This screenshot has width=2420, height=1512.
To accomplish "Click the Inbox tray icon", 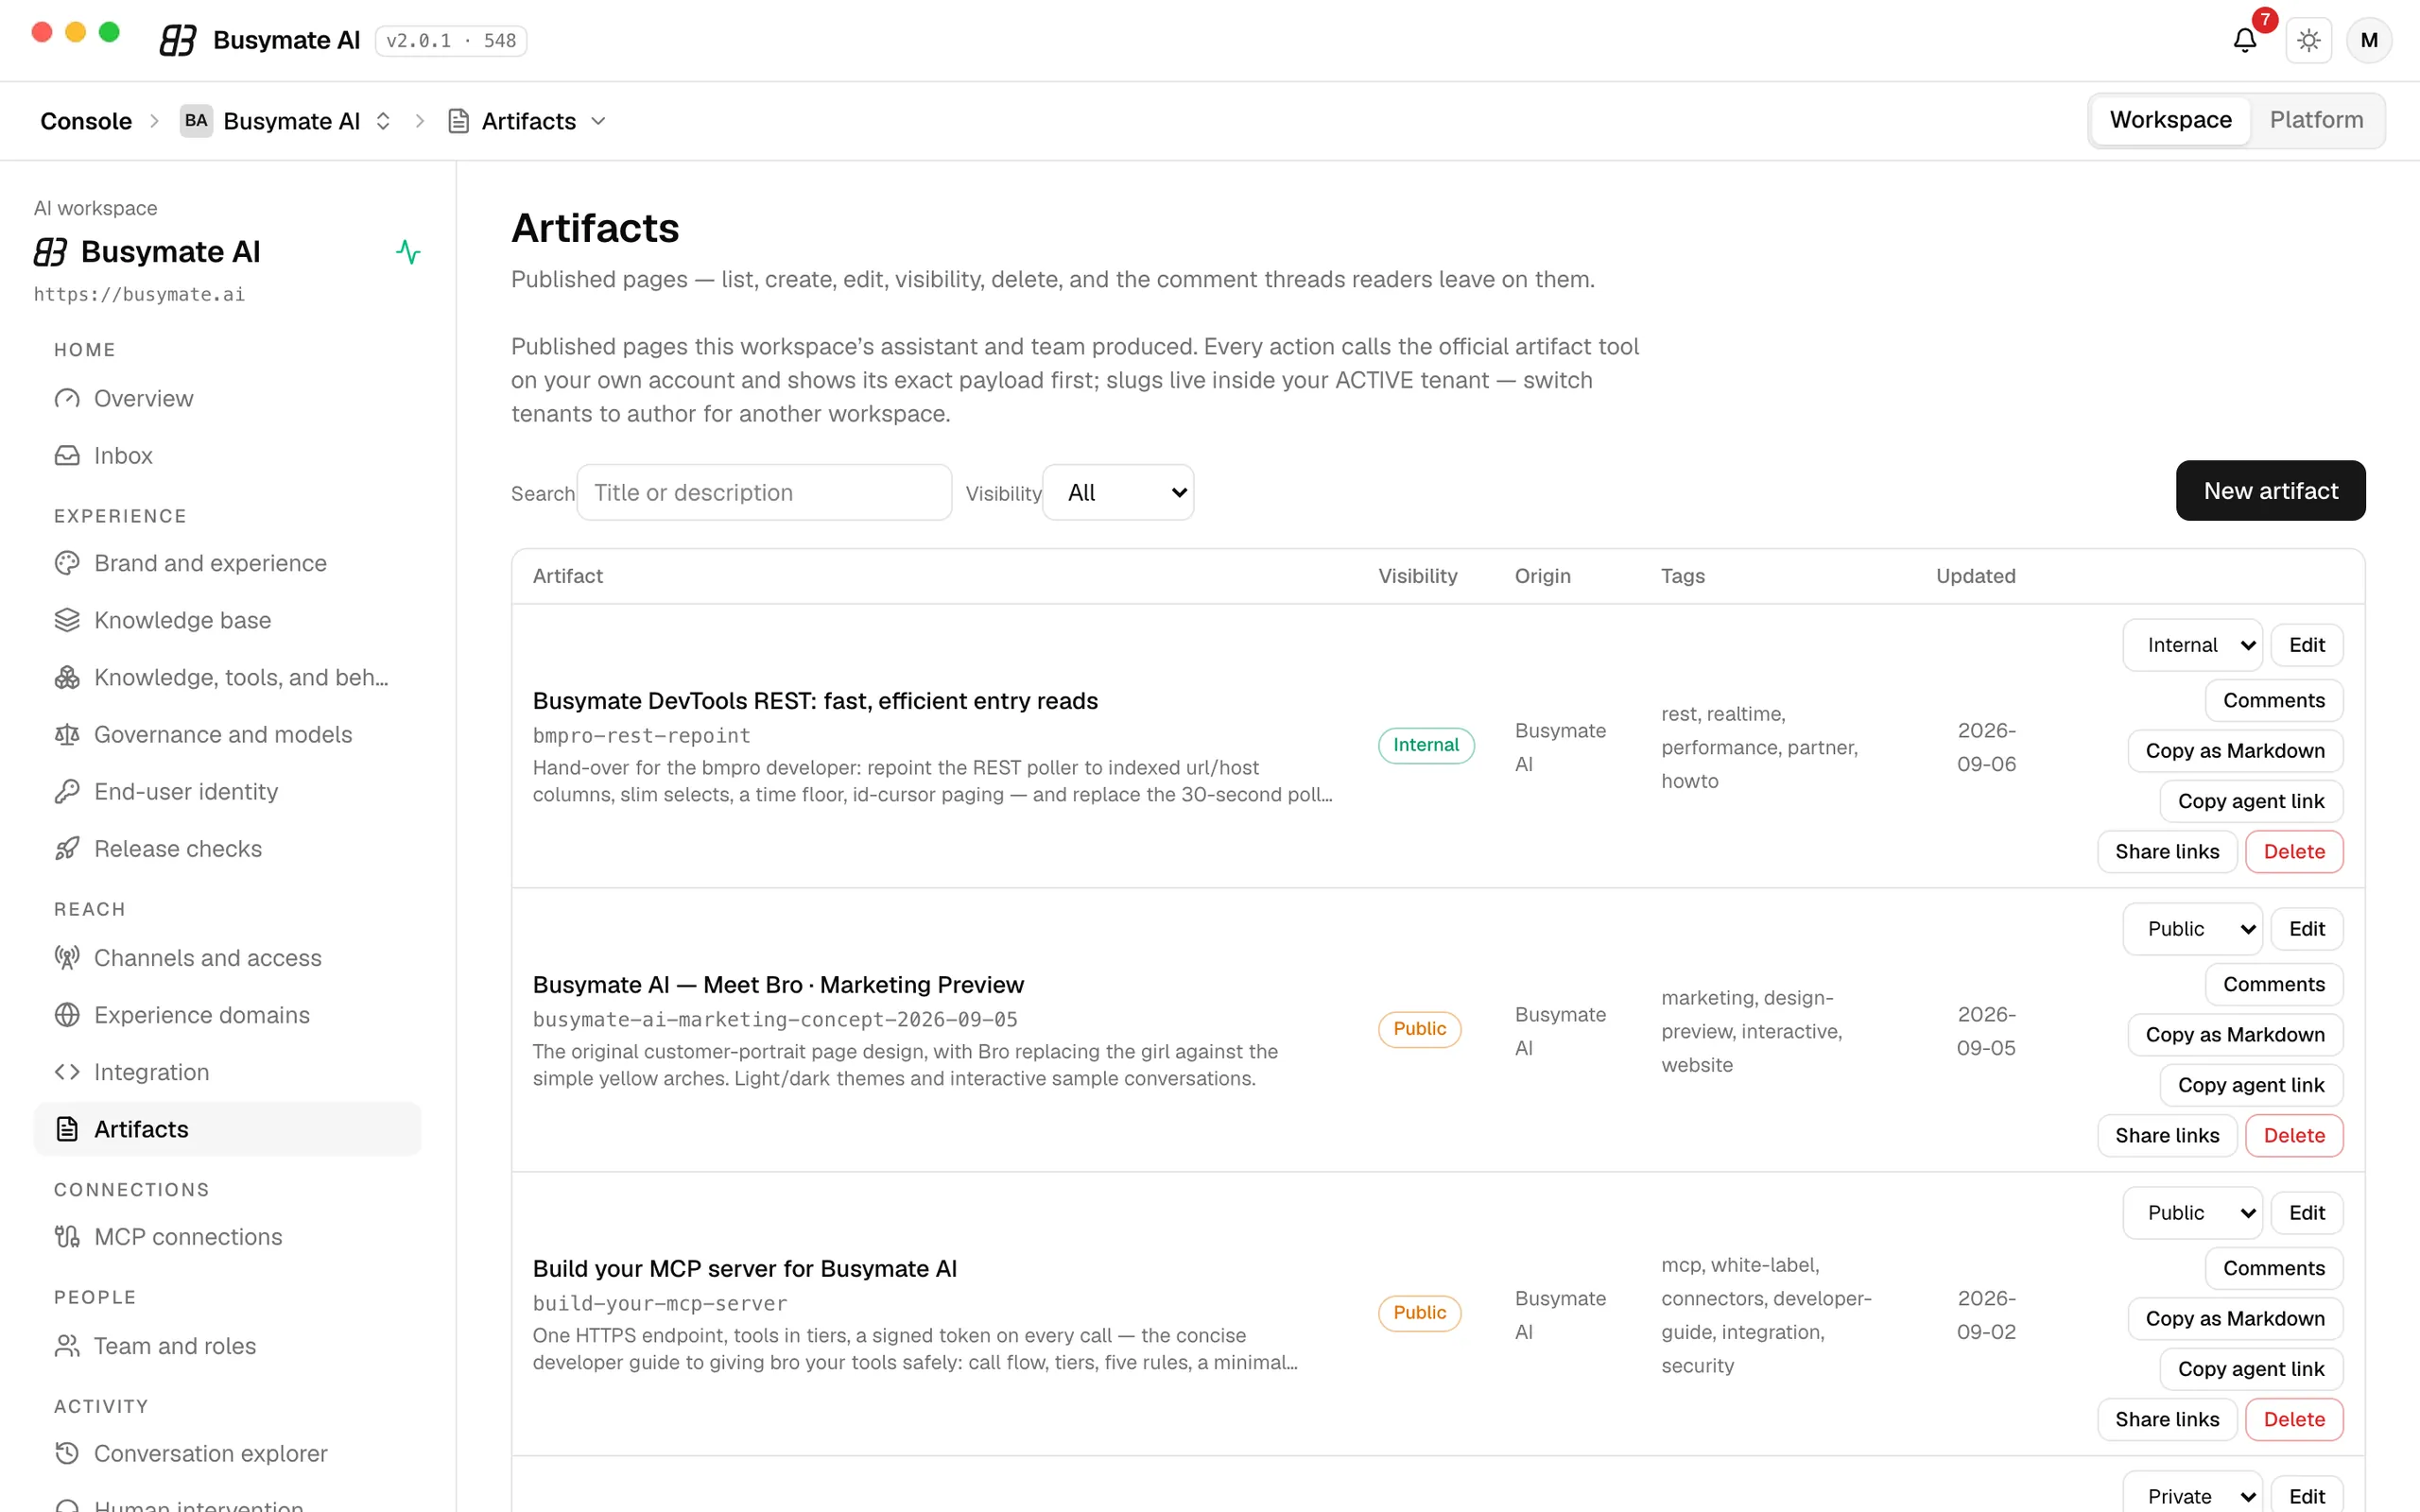I will [x=67, y=455].
